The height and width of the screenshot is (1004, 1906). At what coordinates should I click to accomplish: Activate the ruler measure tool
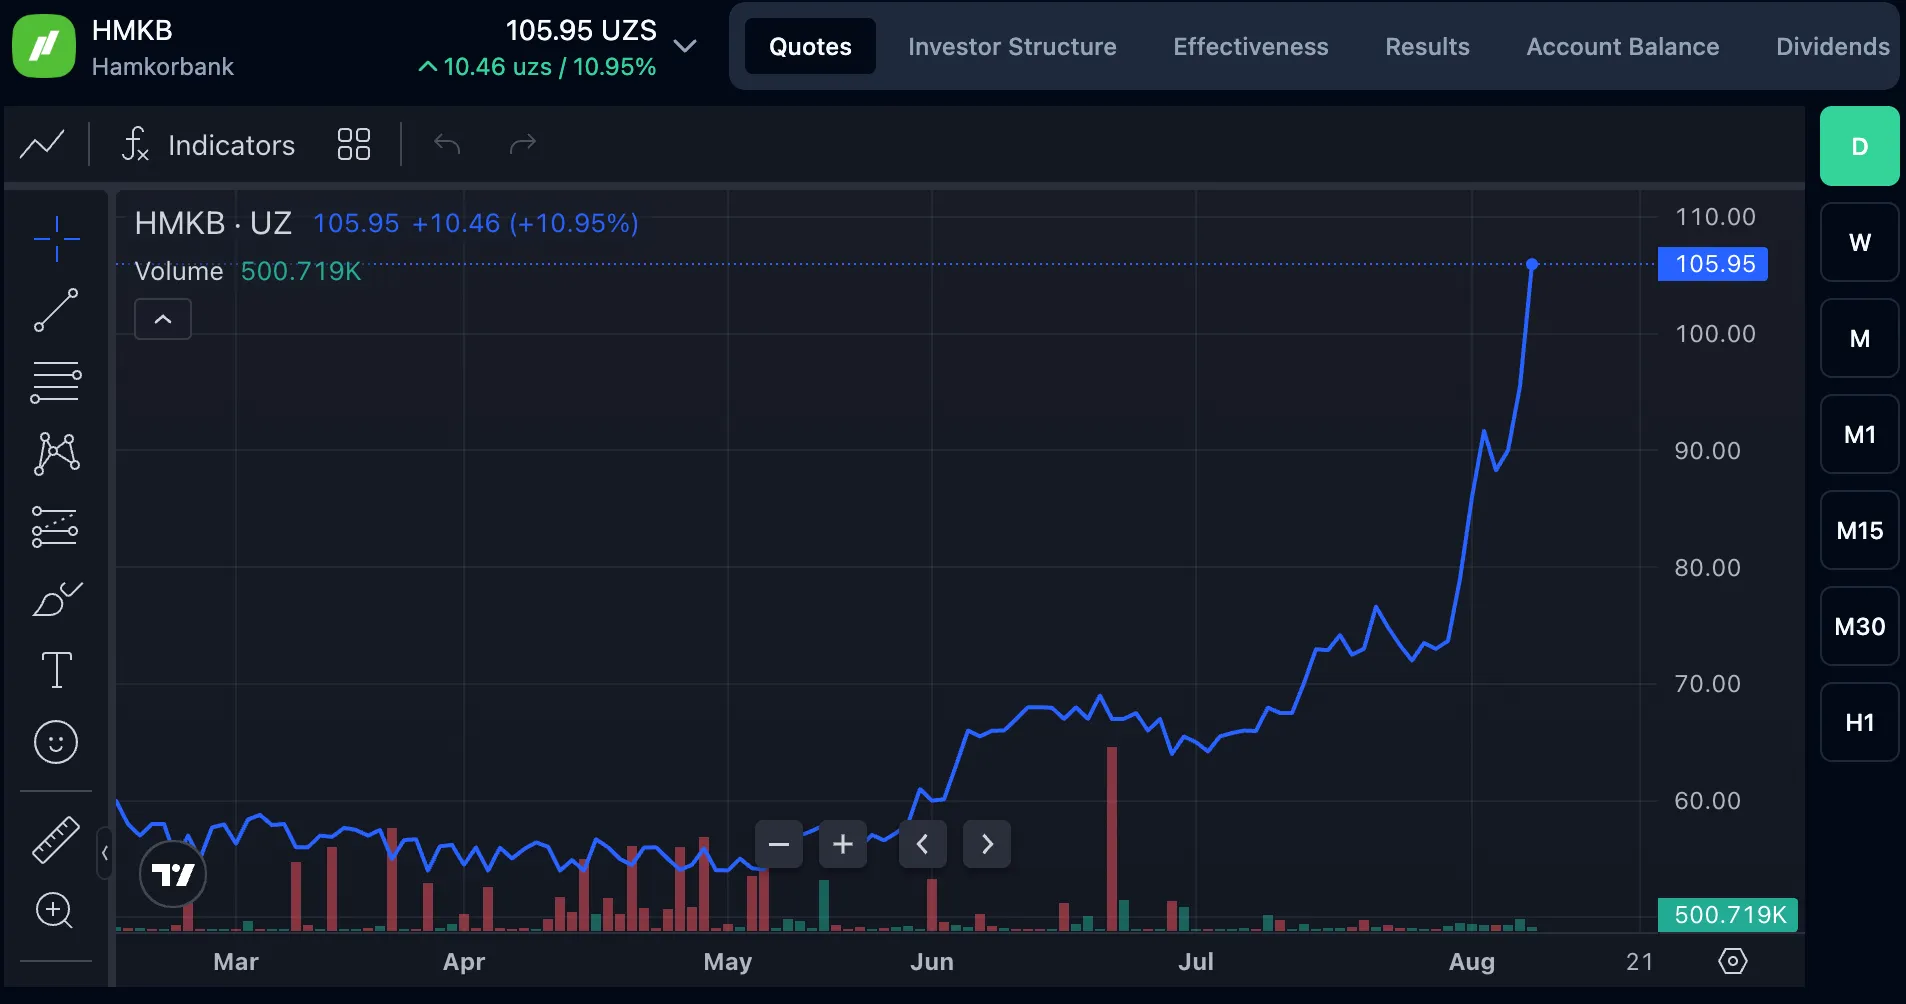[x=56, y=840]
